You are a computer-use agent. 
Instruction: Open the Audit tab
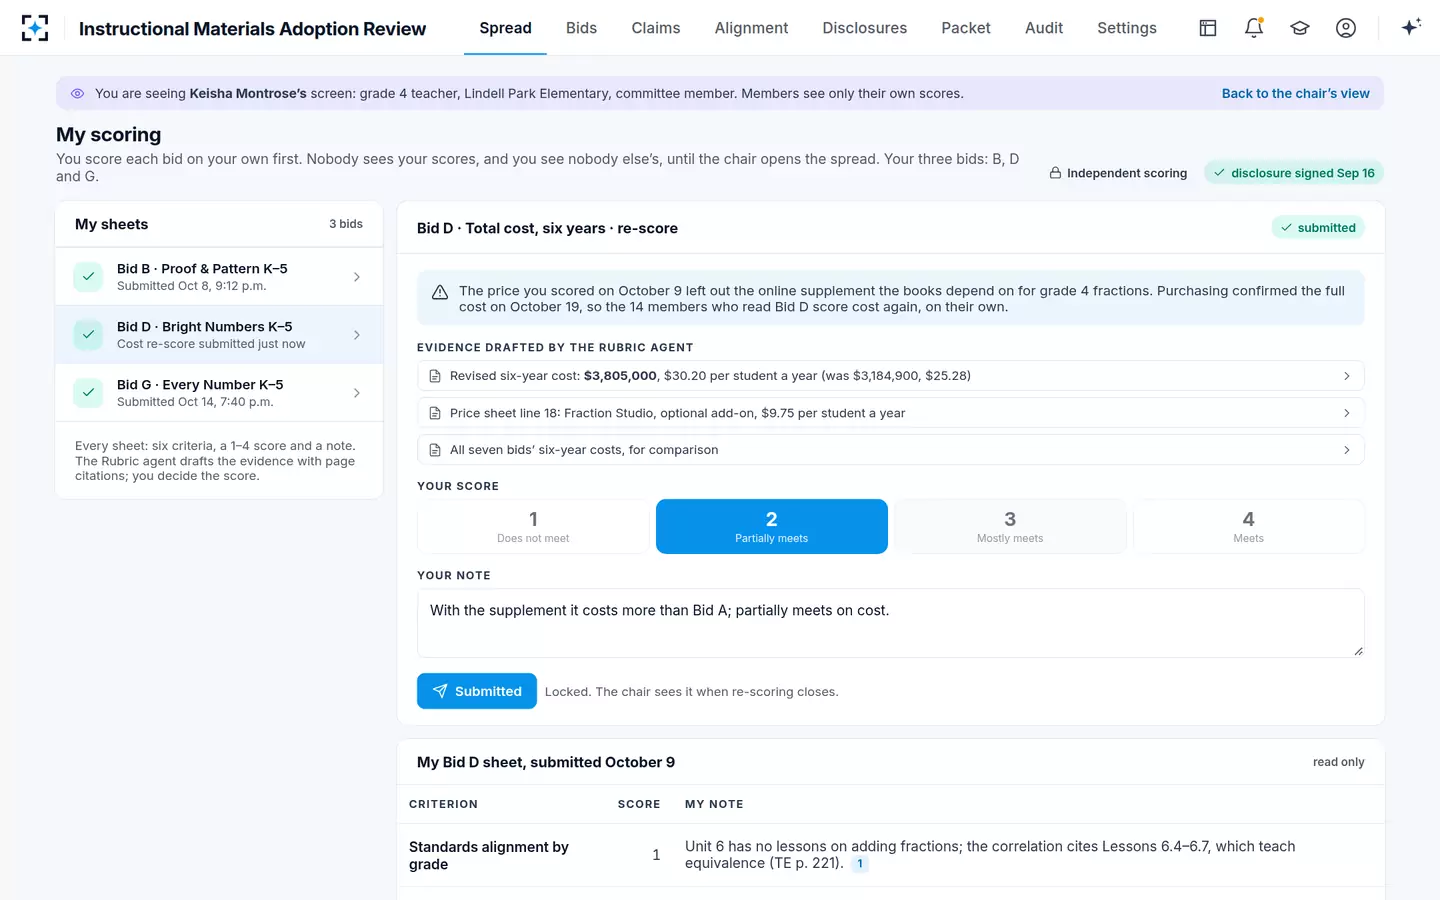pos(1044,28)
